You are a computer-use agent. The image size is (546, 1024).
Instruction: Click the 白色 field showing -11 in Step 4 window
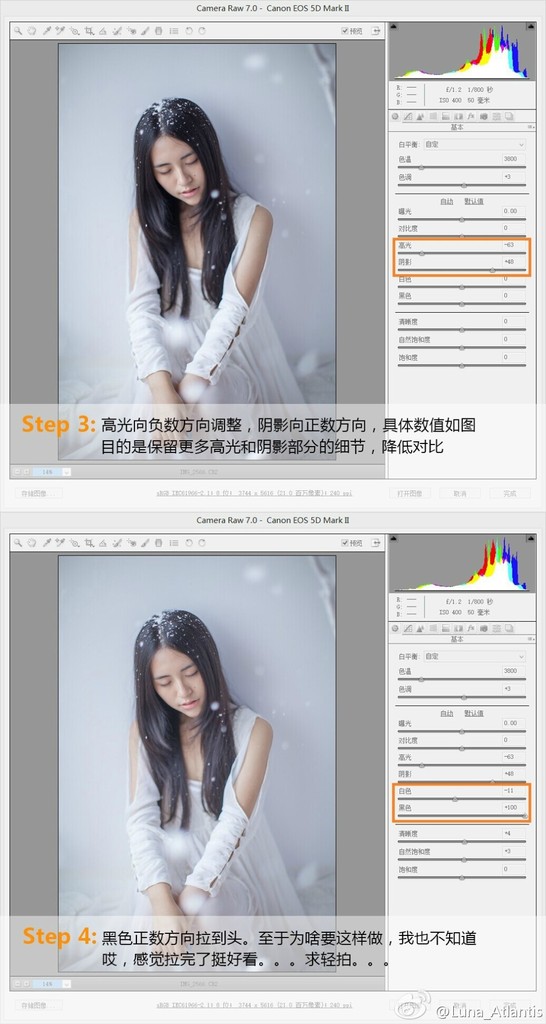tap(513, 791)
